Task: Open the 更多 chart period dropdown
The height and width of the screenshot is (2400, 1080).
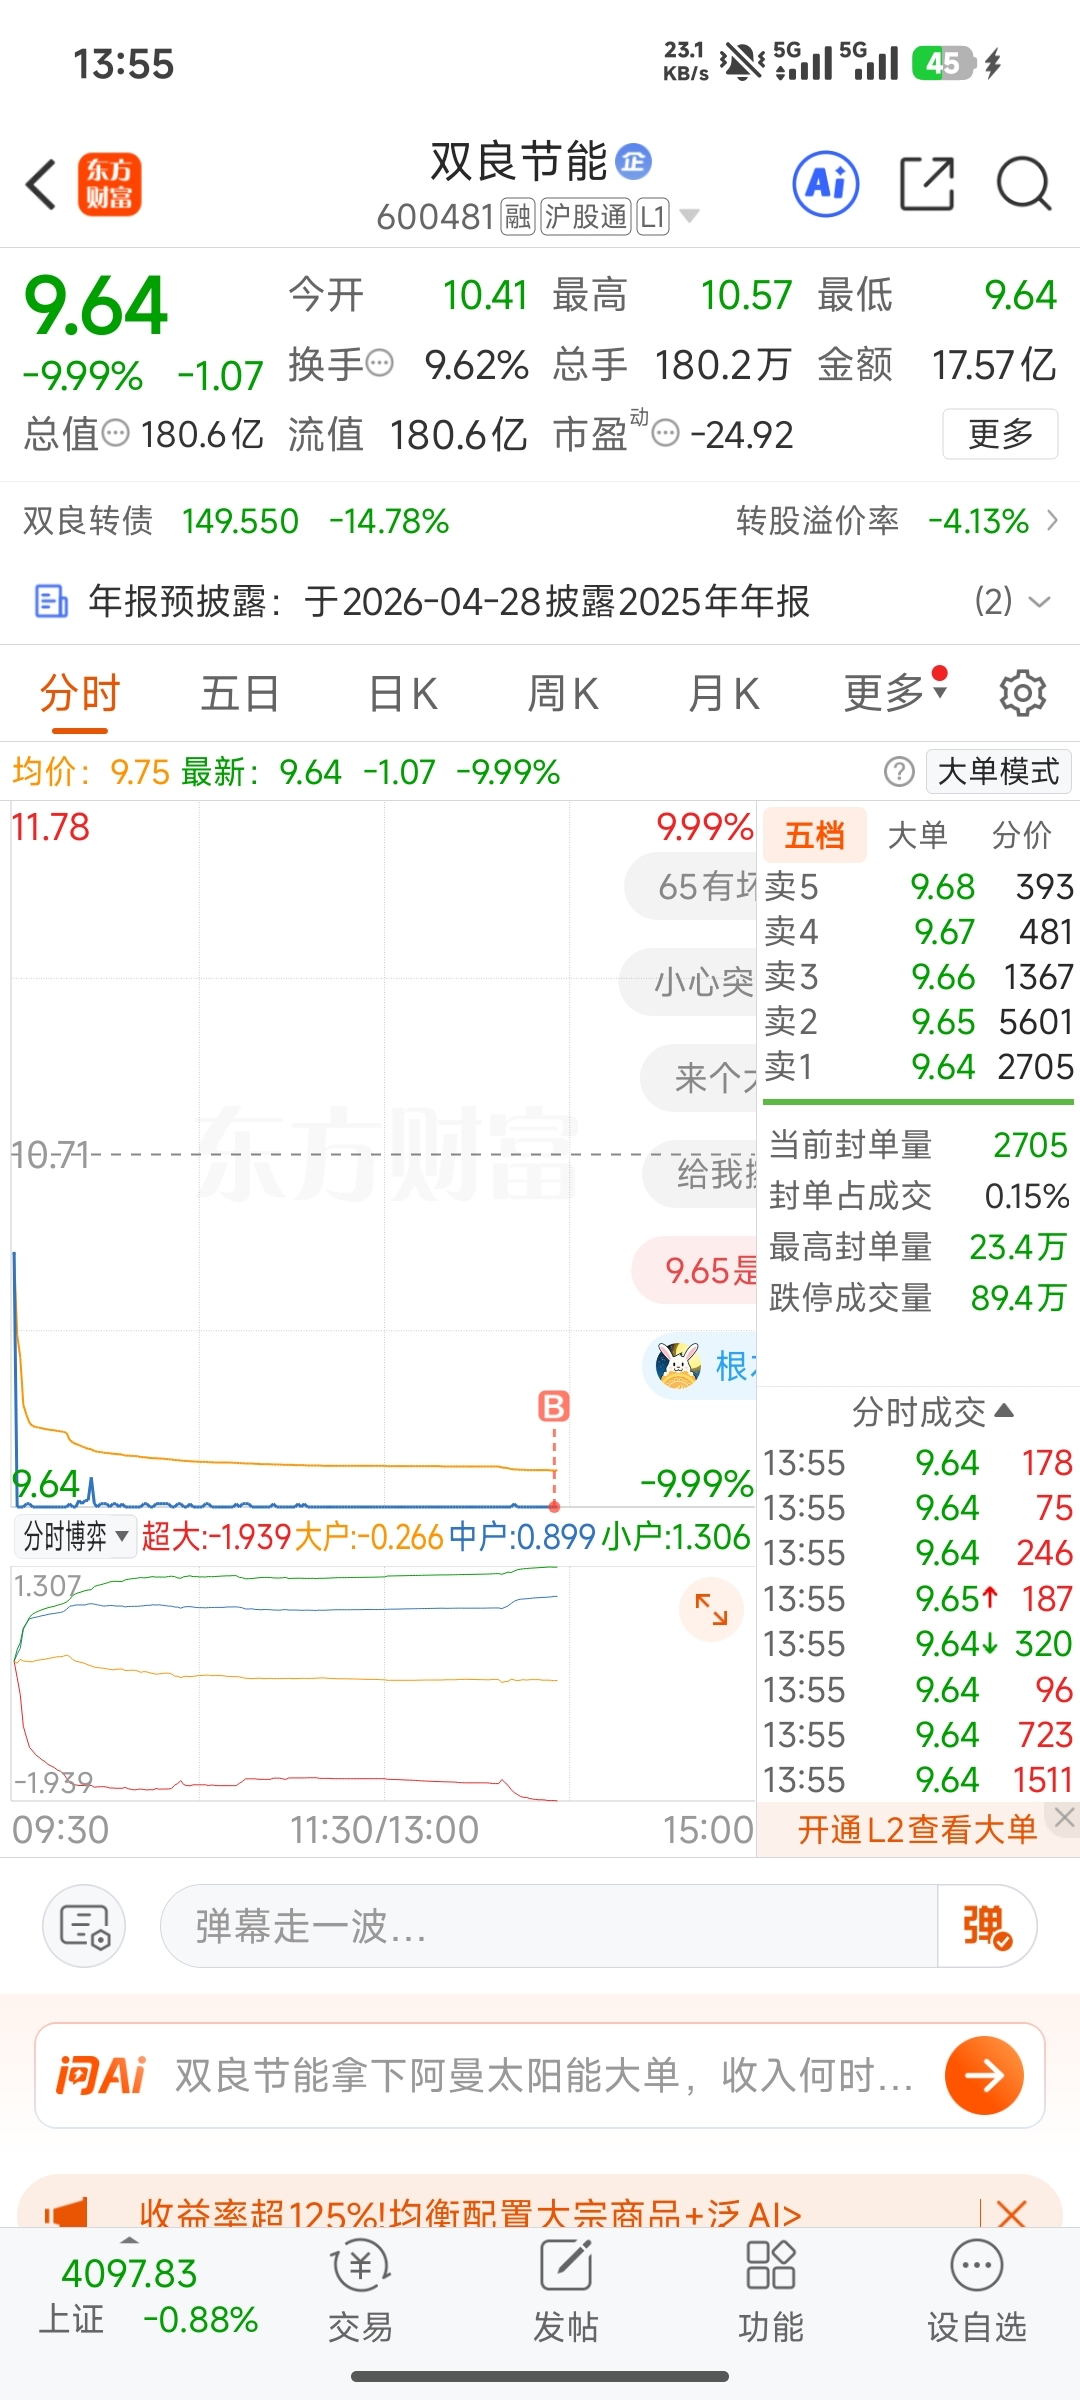Action: pos(895,692)
